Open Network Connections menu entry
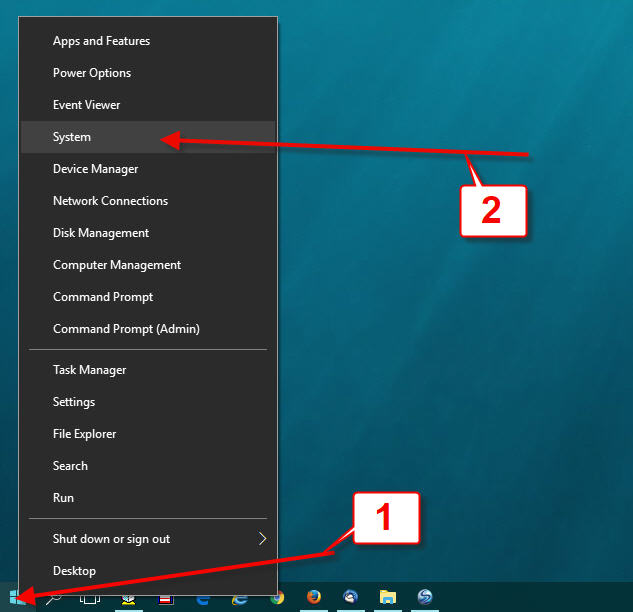This screenshot has width=633, height=612. pos(110,201)
